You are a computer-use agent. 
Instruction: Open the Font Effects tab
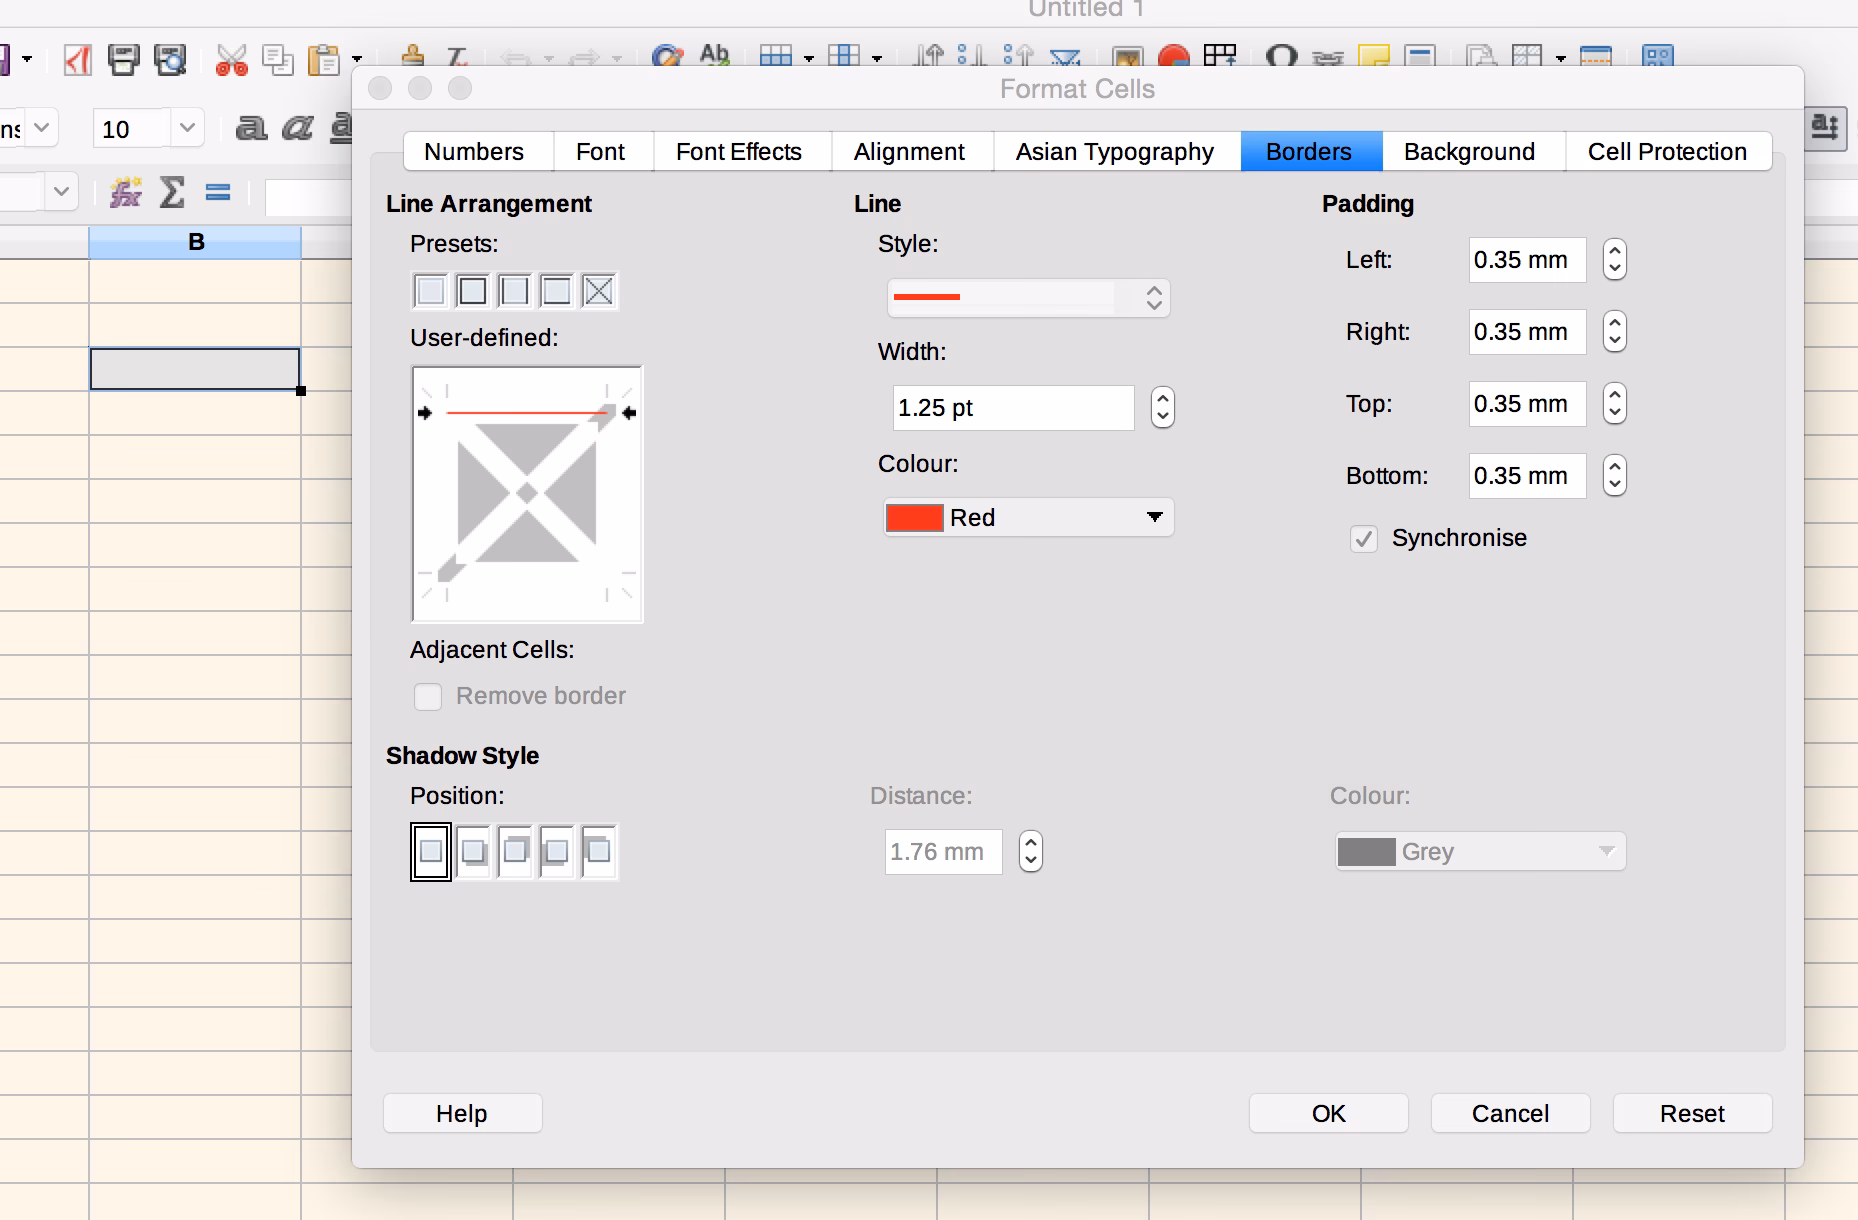(x=739, y=151)
